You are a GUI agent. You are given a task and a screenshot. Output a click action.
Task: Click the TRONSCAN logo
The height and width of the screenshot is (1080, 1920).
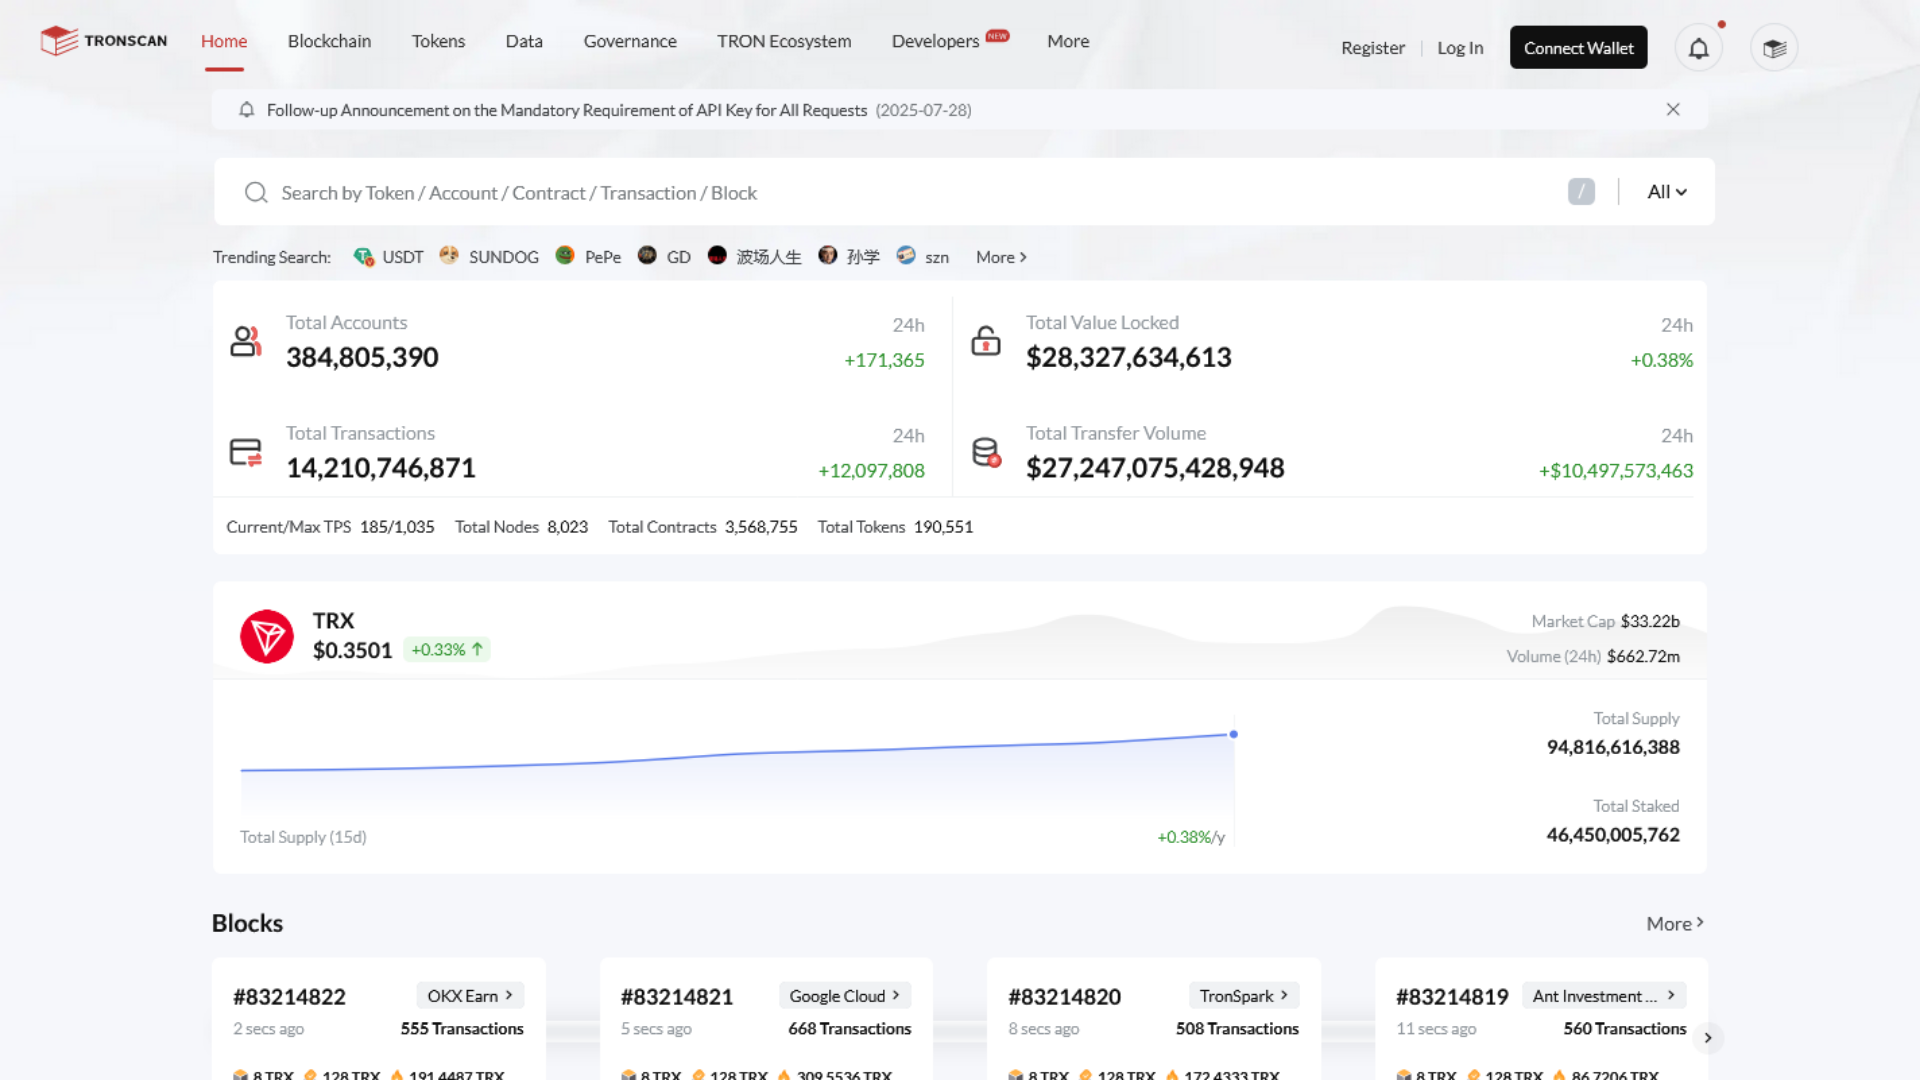(x=104, y=41)
